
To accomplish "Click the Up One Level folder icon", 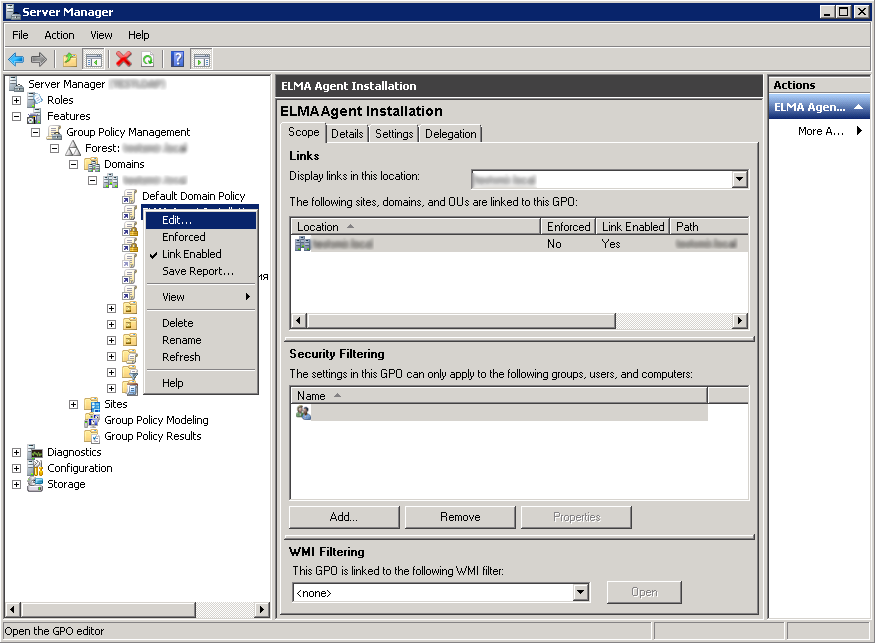I will click(x=70, y=60).
